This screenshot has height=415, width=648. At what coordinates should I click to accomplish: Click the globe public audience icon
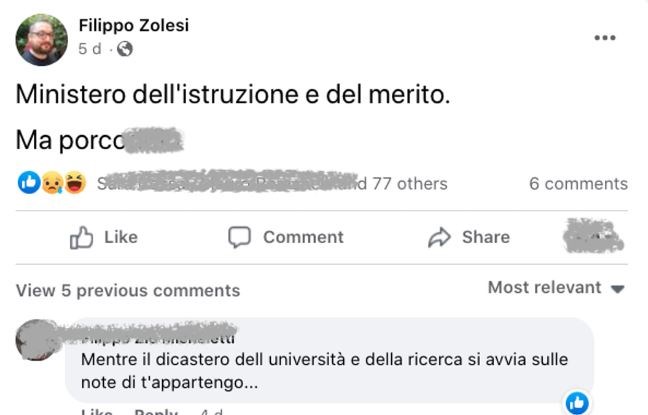[125, 48]
